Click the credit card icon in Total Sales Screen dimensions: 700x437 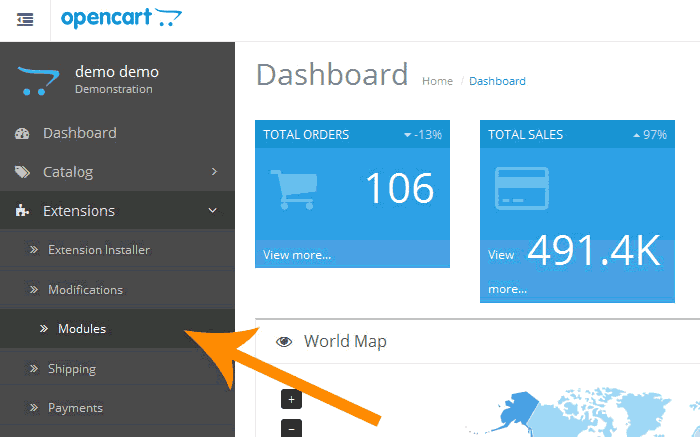point(522,188)
